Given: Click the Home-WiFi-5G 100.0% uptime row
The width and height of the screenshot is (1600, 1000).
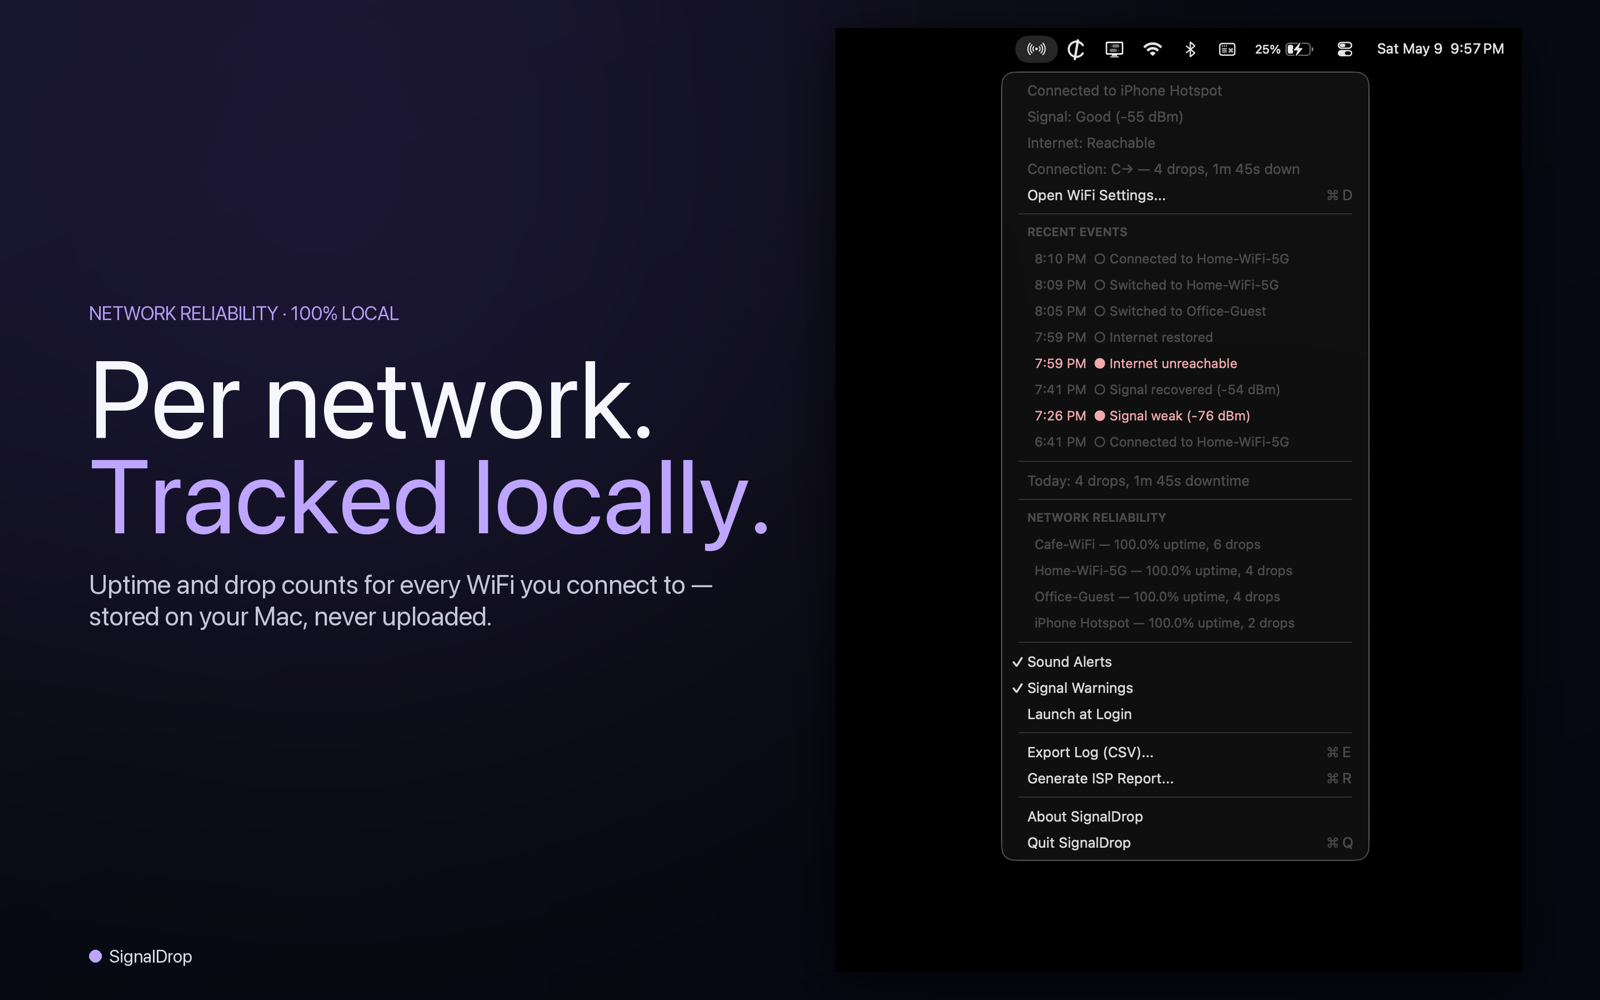Looking at the screenshot, I should point(1185,570).
